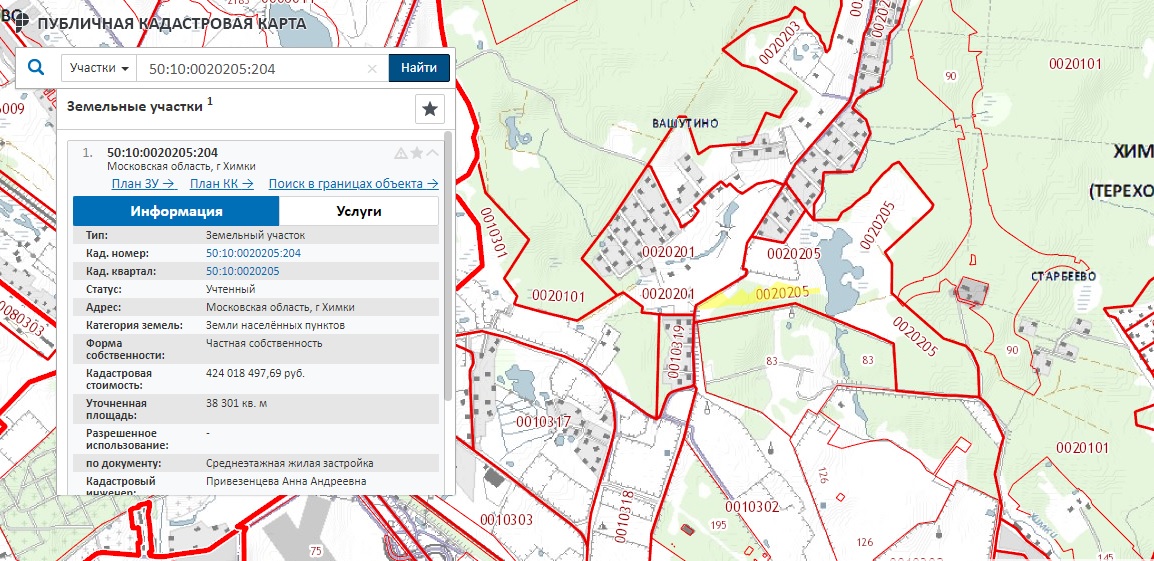Screen dimensions: 1154x561
Task: Open the Участки search type dropdown
Action: tap(98, 68)
